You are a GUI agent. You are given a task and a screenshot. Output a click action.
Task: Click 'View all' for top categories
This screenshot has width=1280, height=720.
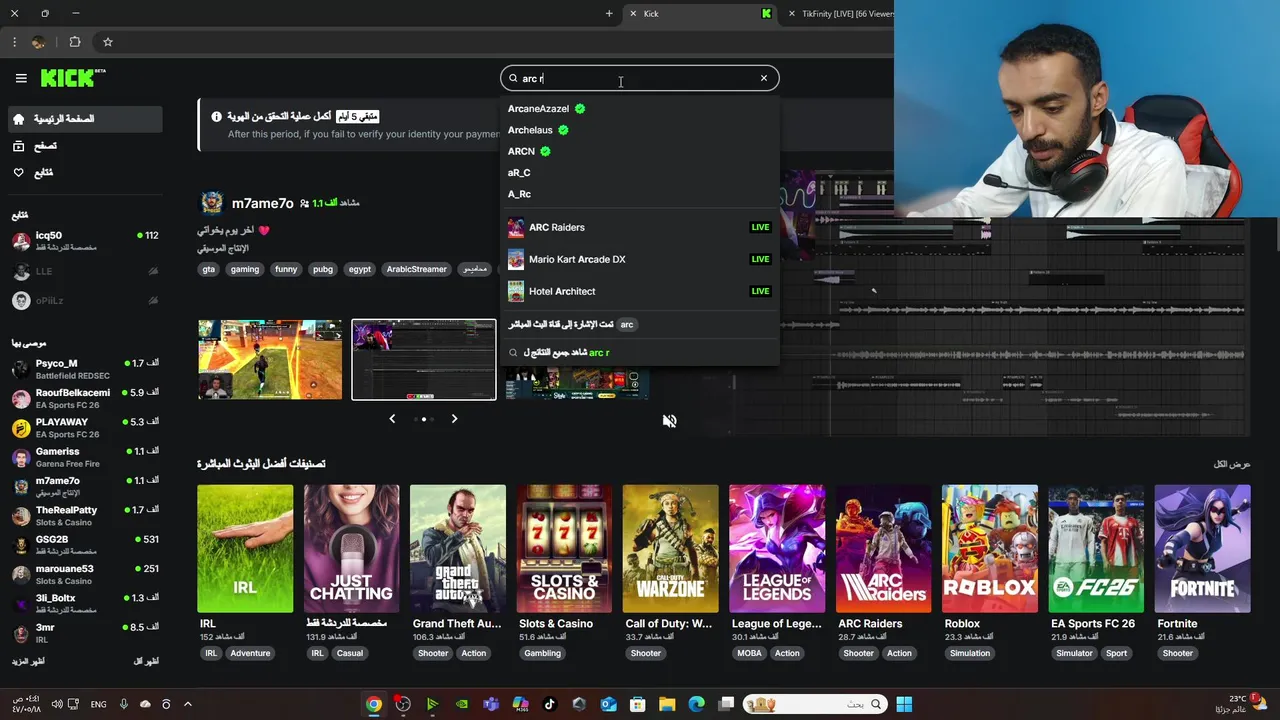click(x=1232, y=464)
